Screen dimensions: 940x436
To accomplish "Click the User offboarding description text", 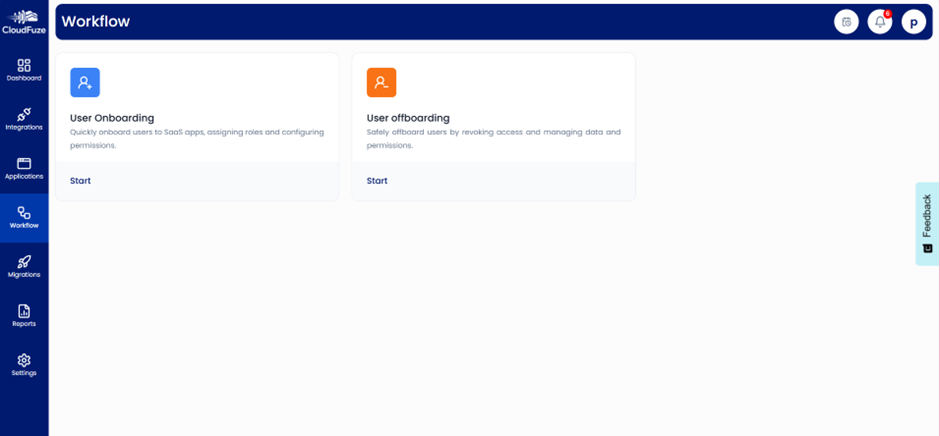I will tap(493, 138).
